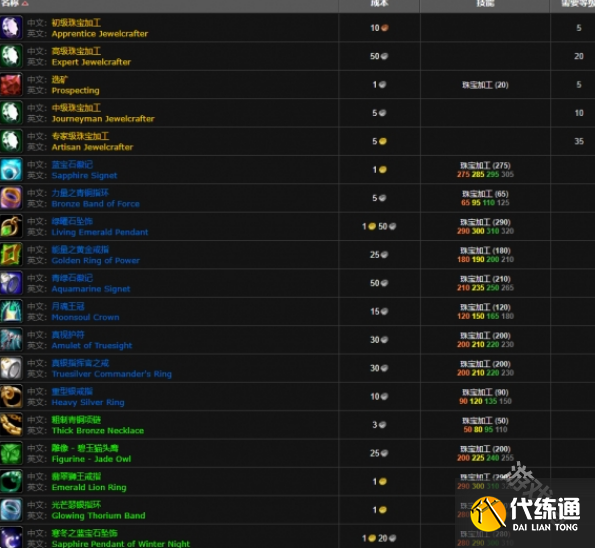Open the Figurine - Jade Owl link
Screen dimensions: 595x548
(x=91, y=459)
